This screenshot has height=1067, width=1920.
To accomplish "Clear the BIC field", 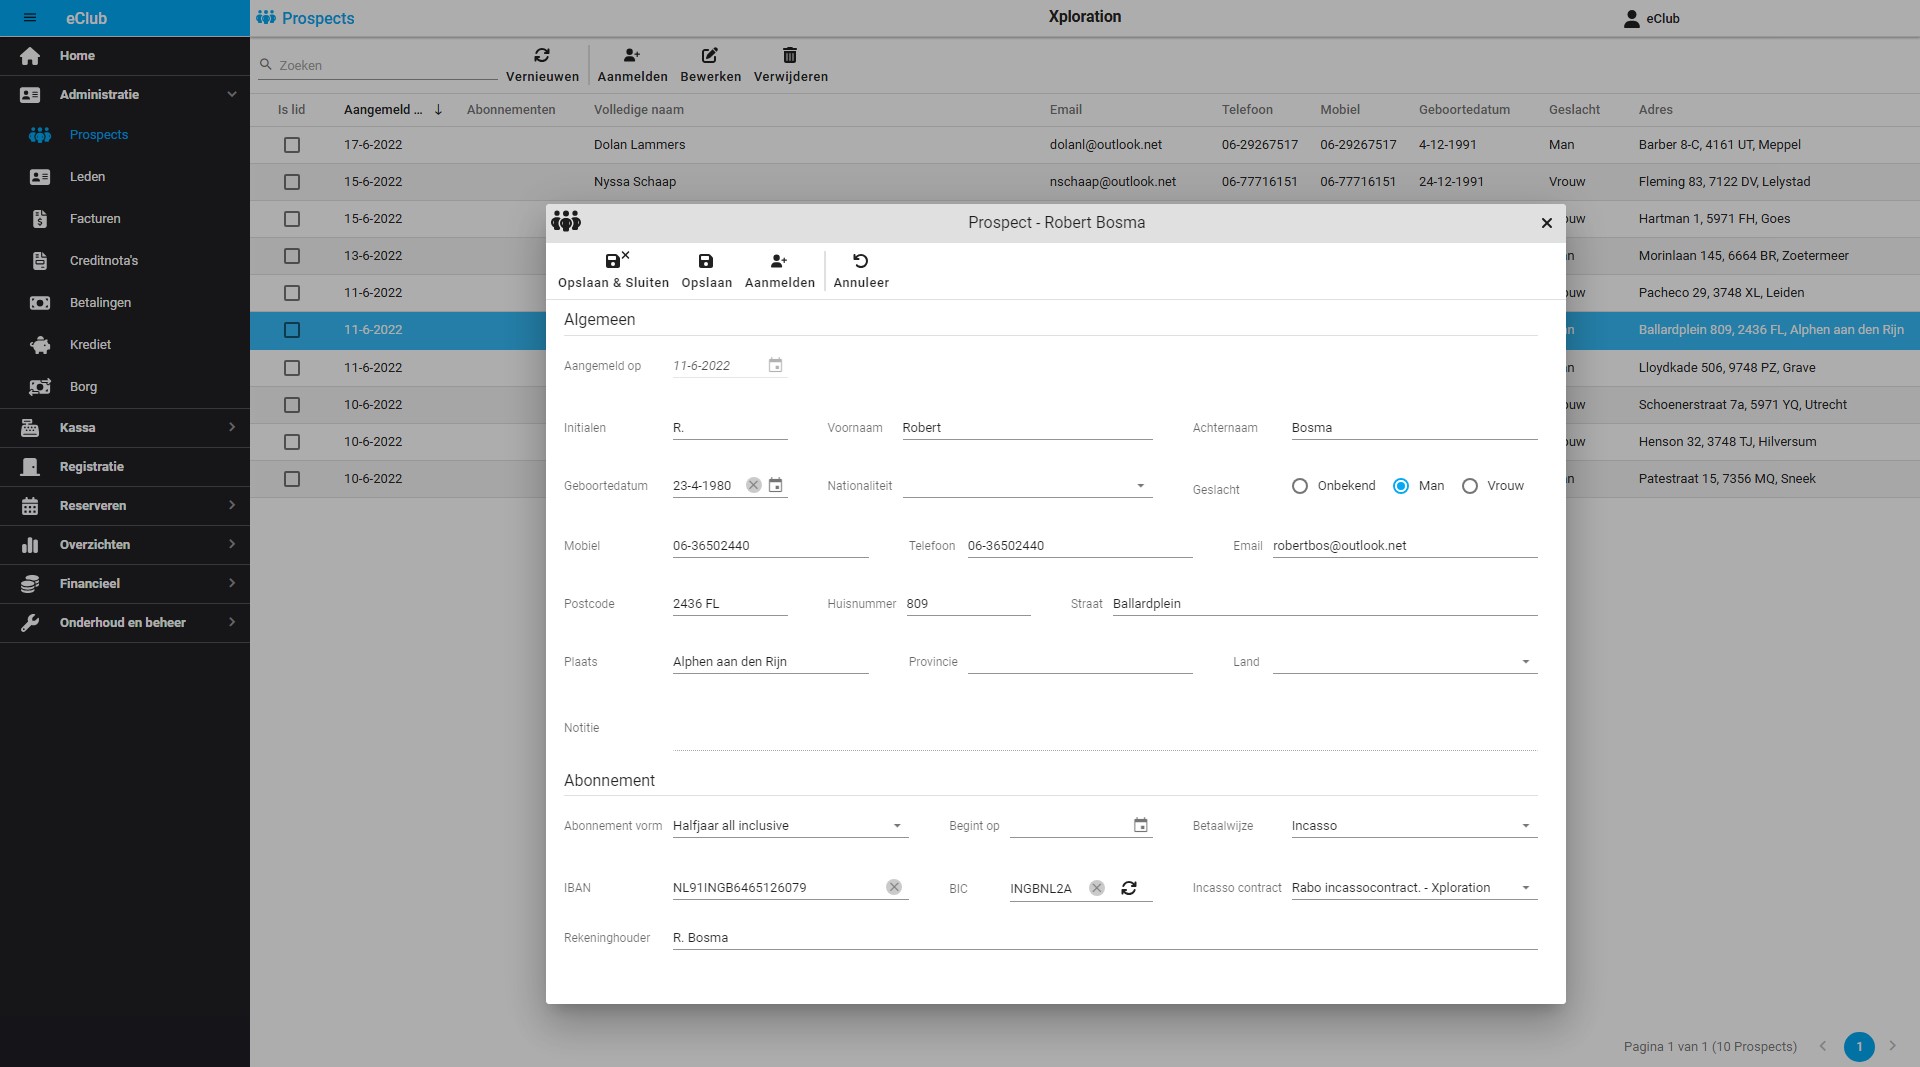I will 1097,888.
